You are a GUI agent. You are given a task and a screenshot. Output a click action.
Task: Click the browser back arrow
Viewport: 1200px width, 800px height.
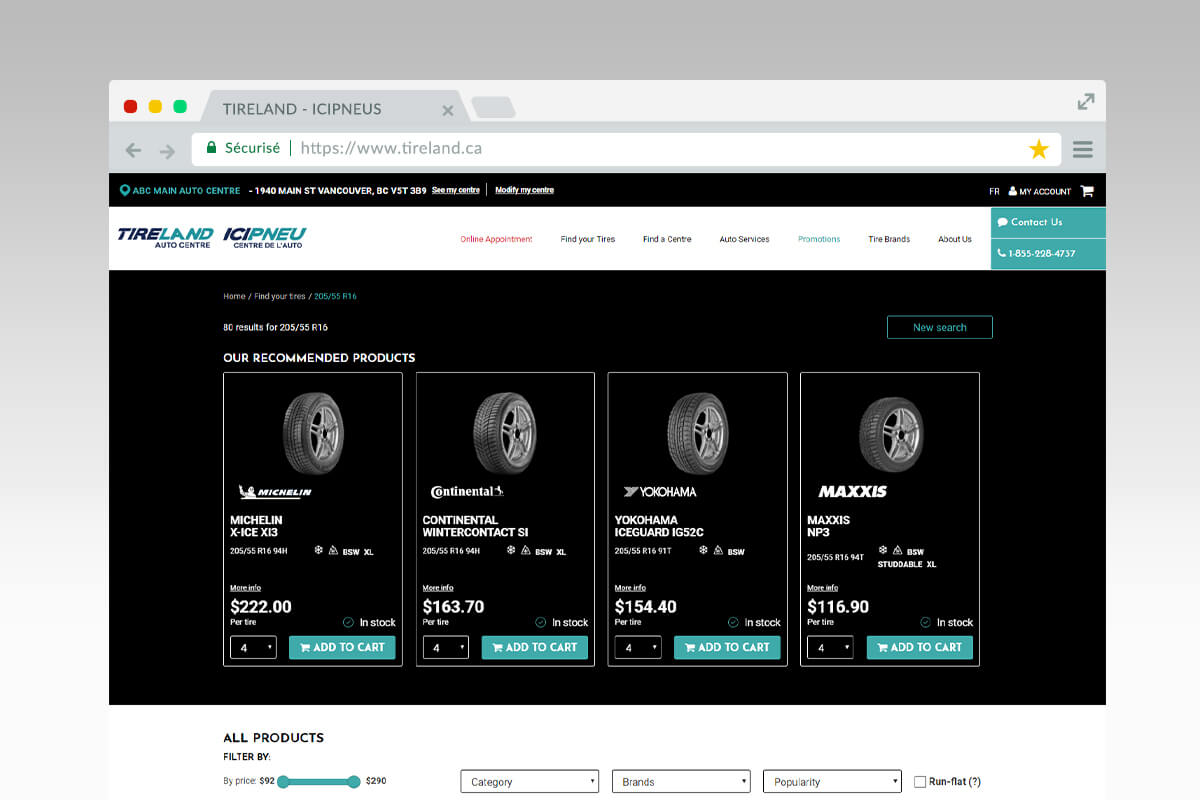[133, 150]
